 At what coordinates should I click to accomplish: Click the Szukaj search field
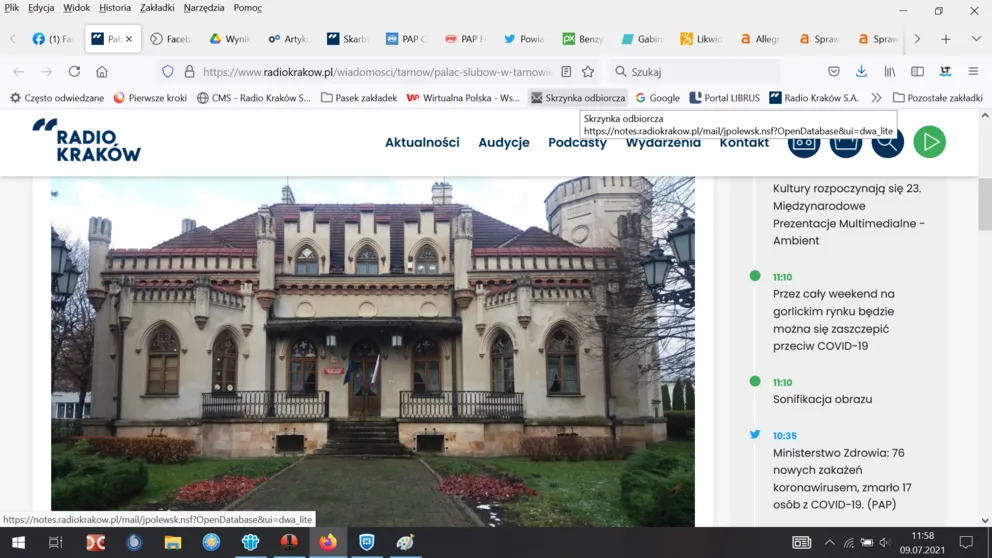pos(695,71)
